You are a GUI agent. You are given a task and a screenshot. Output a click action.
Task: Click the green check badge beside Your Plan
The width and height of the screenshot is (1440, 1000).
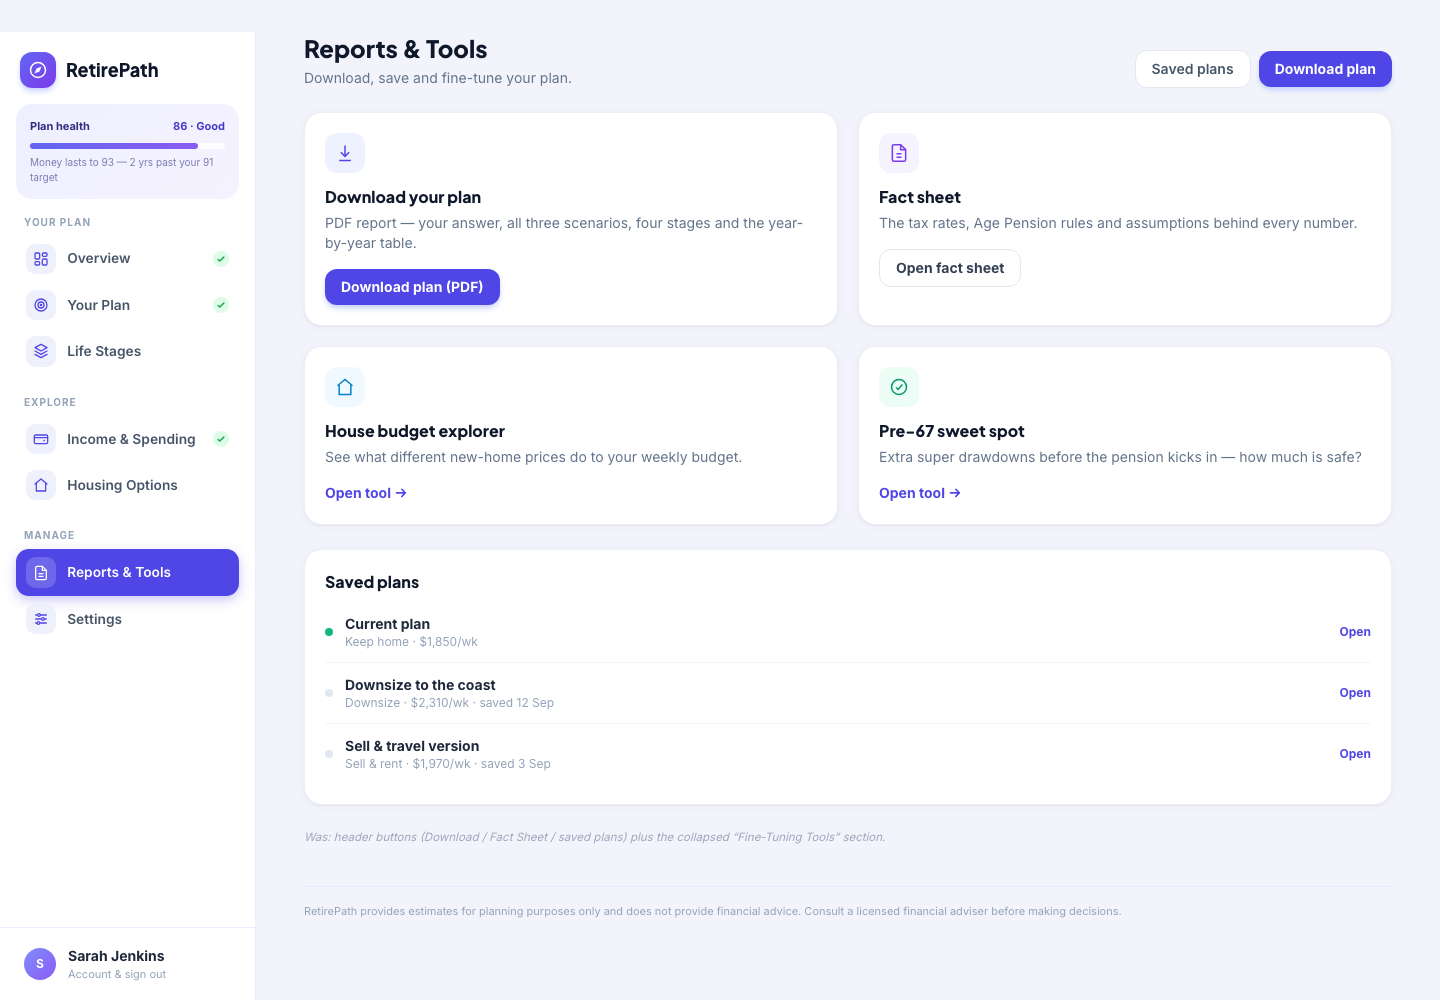coord(221,305)
